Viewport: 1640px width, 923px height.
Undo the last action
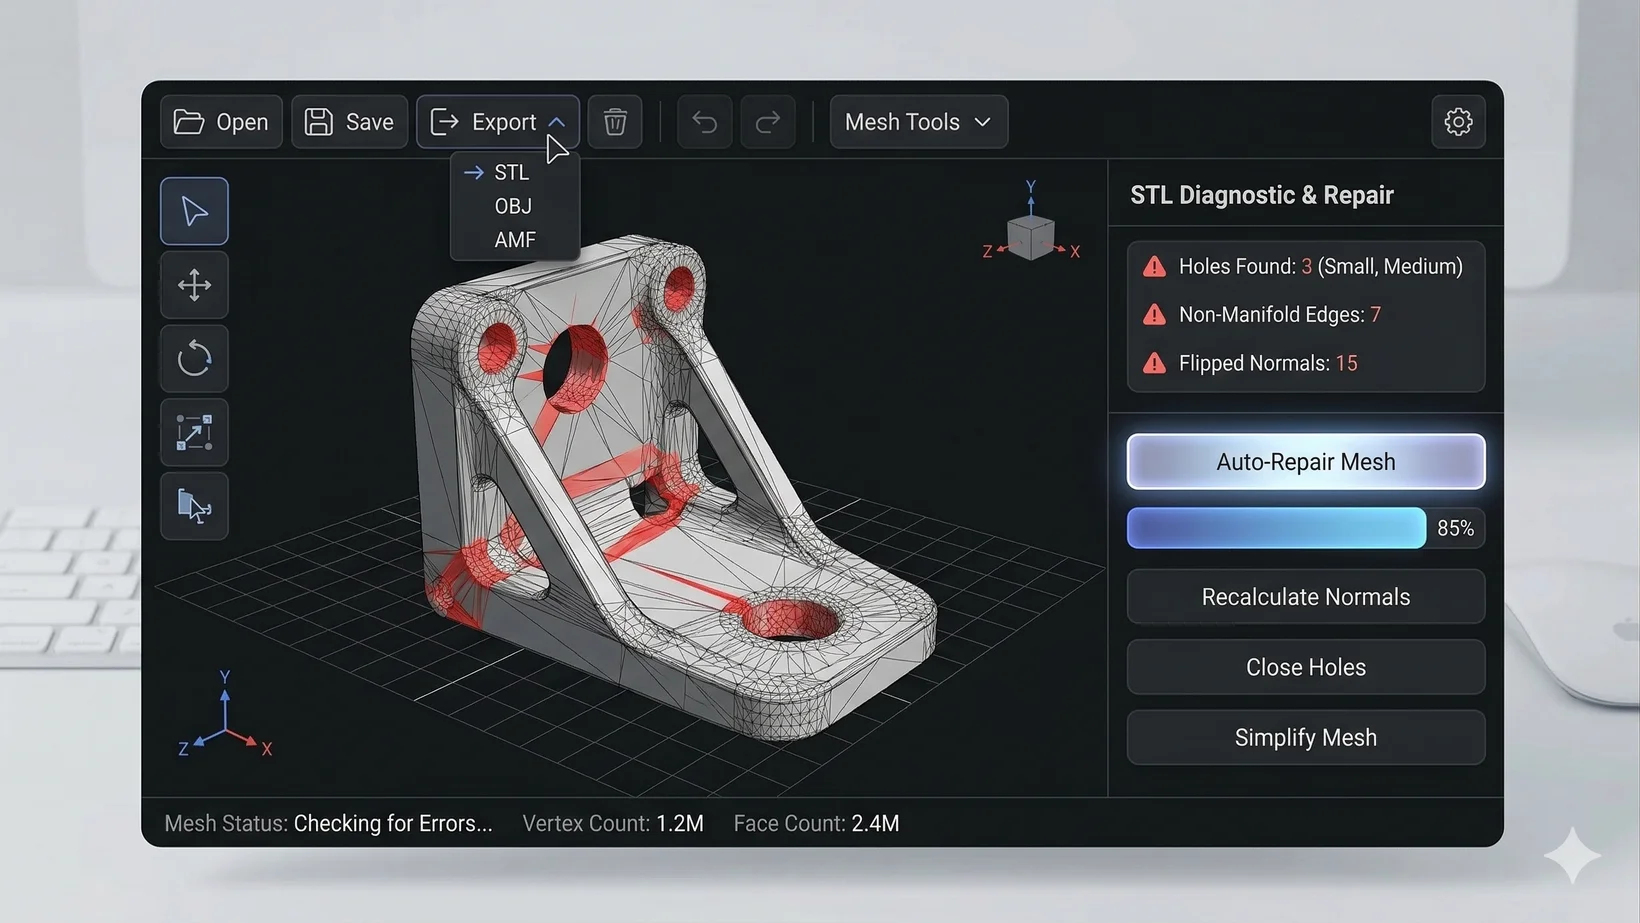703,121
